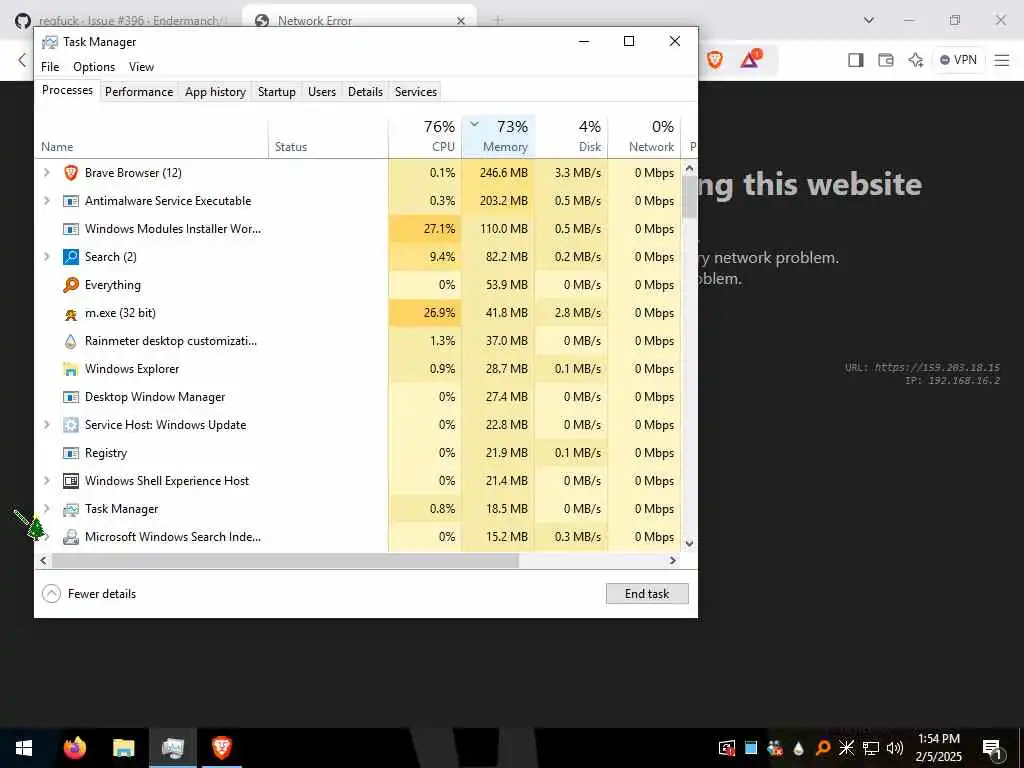This screenshot has width=1024, height=768.
Task: Click the horizontal scrollbar right arrow
Action: (x=673, y=560)
